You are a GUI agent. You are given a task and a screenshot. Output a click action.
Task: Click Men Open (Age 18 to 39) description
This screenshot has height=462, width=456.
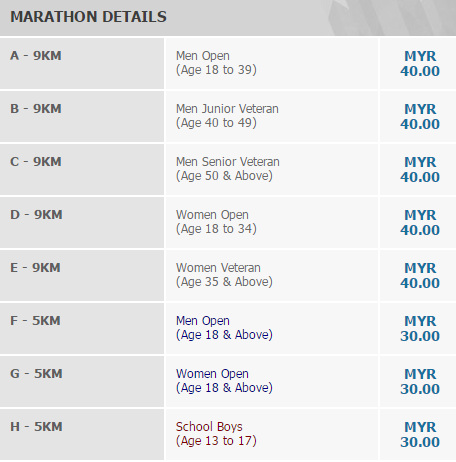tap(216, 63)
